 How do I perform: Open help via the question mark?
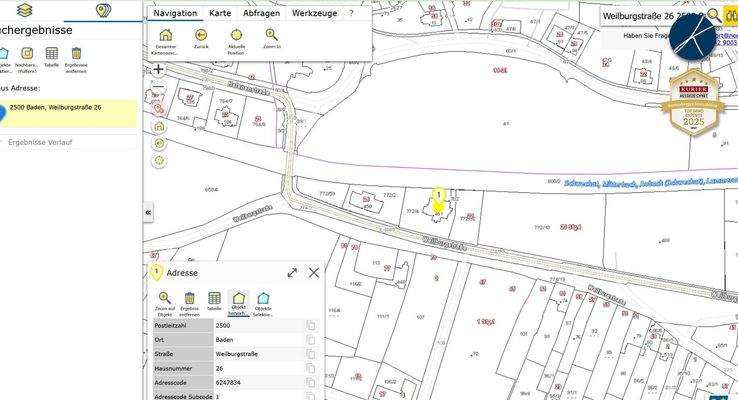pyautogui.click(x=351, y=14)
